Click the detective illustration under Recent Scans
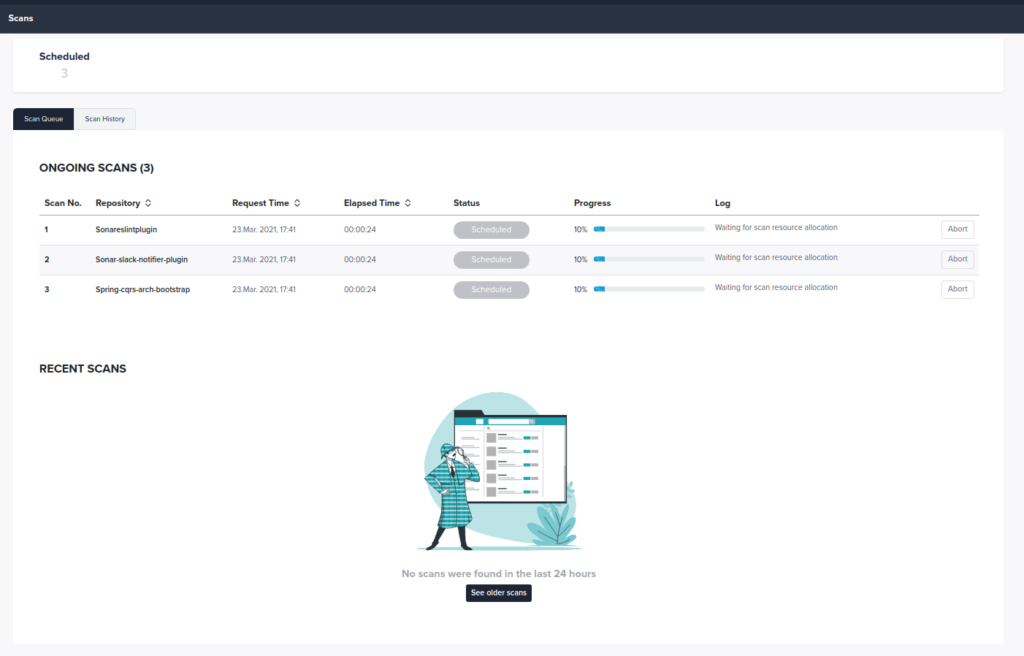Viewport: 1024px width, 656px height. tap(498, 471)
